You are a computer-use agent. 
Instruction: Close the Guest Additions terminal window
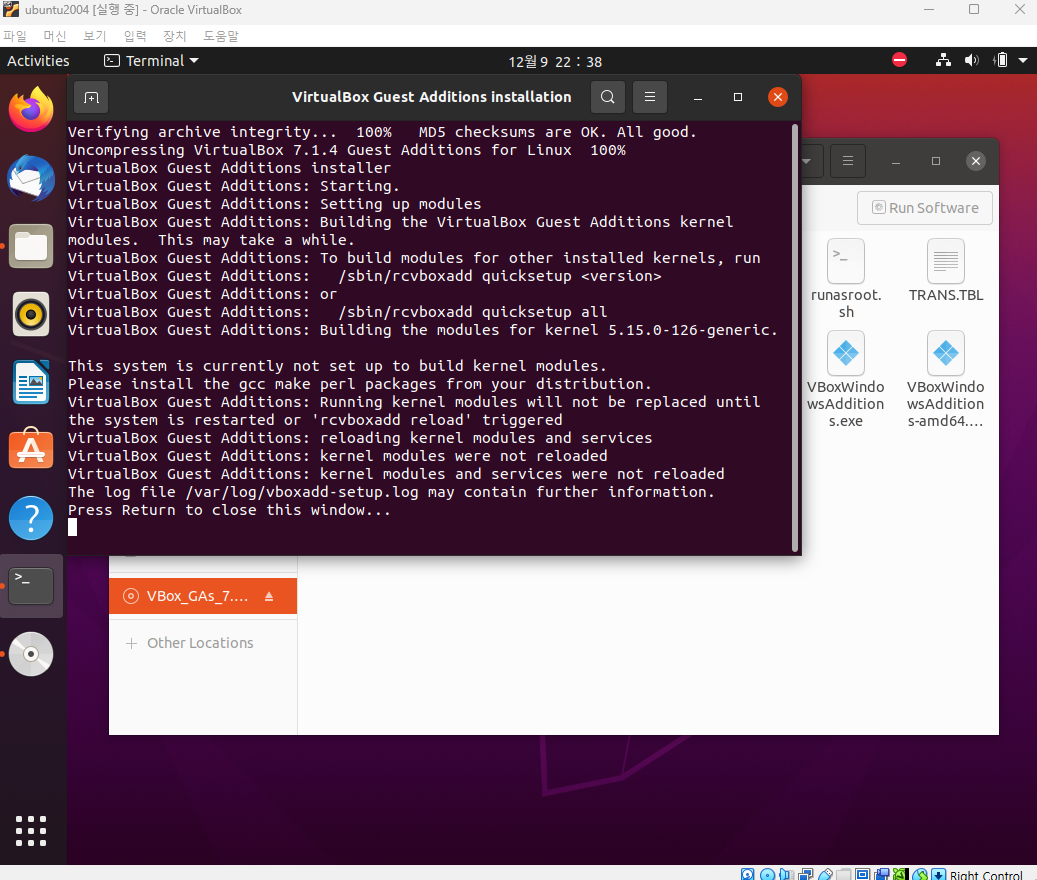pyautogui.click(x=778, y=97)
